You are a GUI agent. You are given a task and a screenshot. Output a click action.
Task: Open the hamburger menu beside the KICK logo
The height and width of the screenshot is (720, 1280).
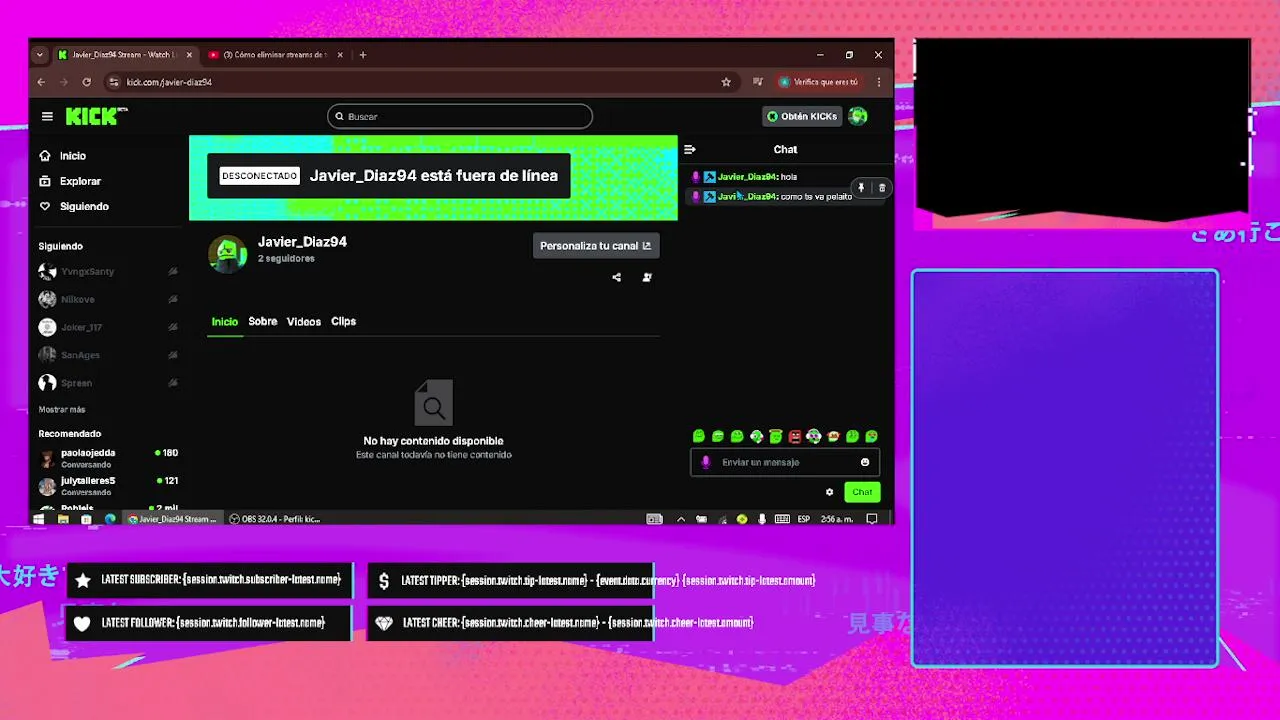pyautogui.click(x=47, y=116)
